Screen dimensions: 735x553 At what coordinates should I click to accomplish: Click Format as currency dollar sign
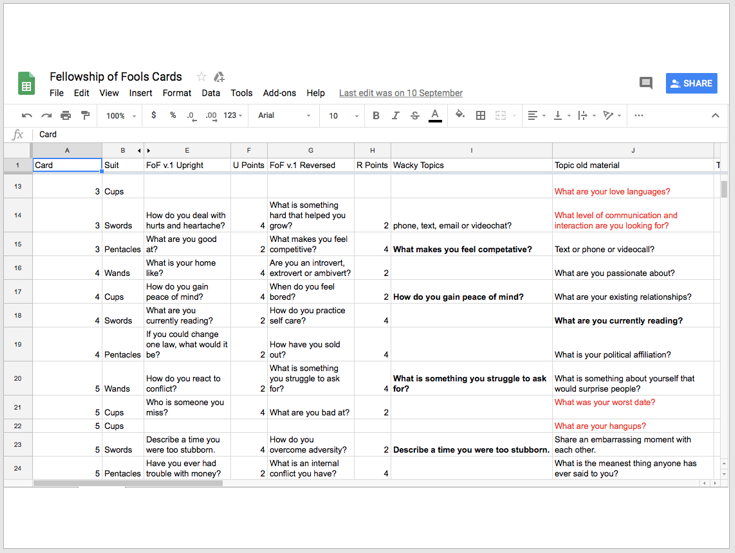(x=153, y=116)
